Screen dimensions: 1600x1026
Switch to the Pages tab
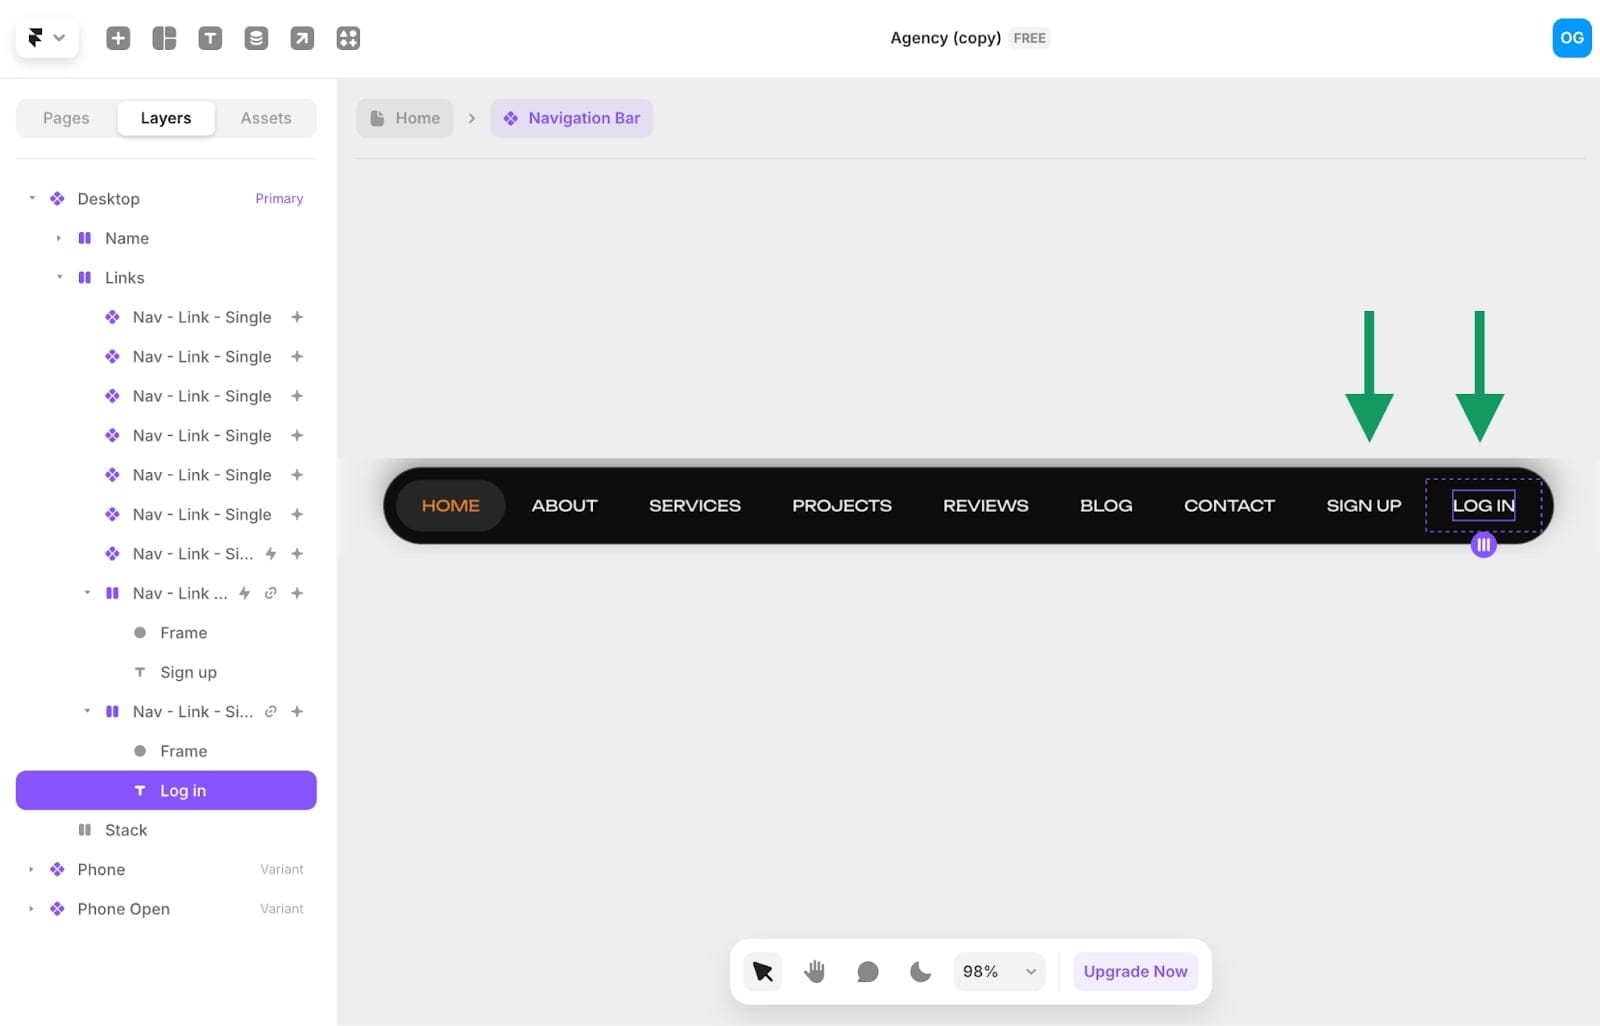click(65, 117)
